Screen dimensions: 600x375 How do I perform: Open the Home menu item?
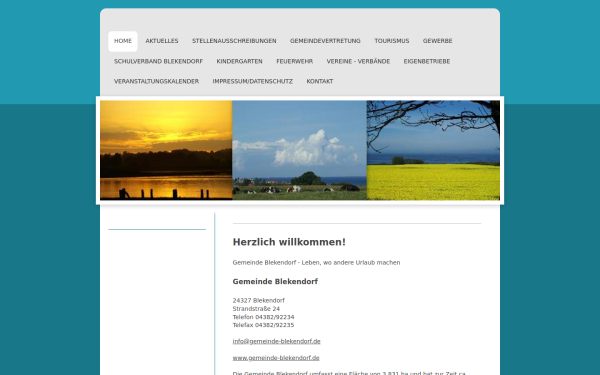point(123,41)
